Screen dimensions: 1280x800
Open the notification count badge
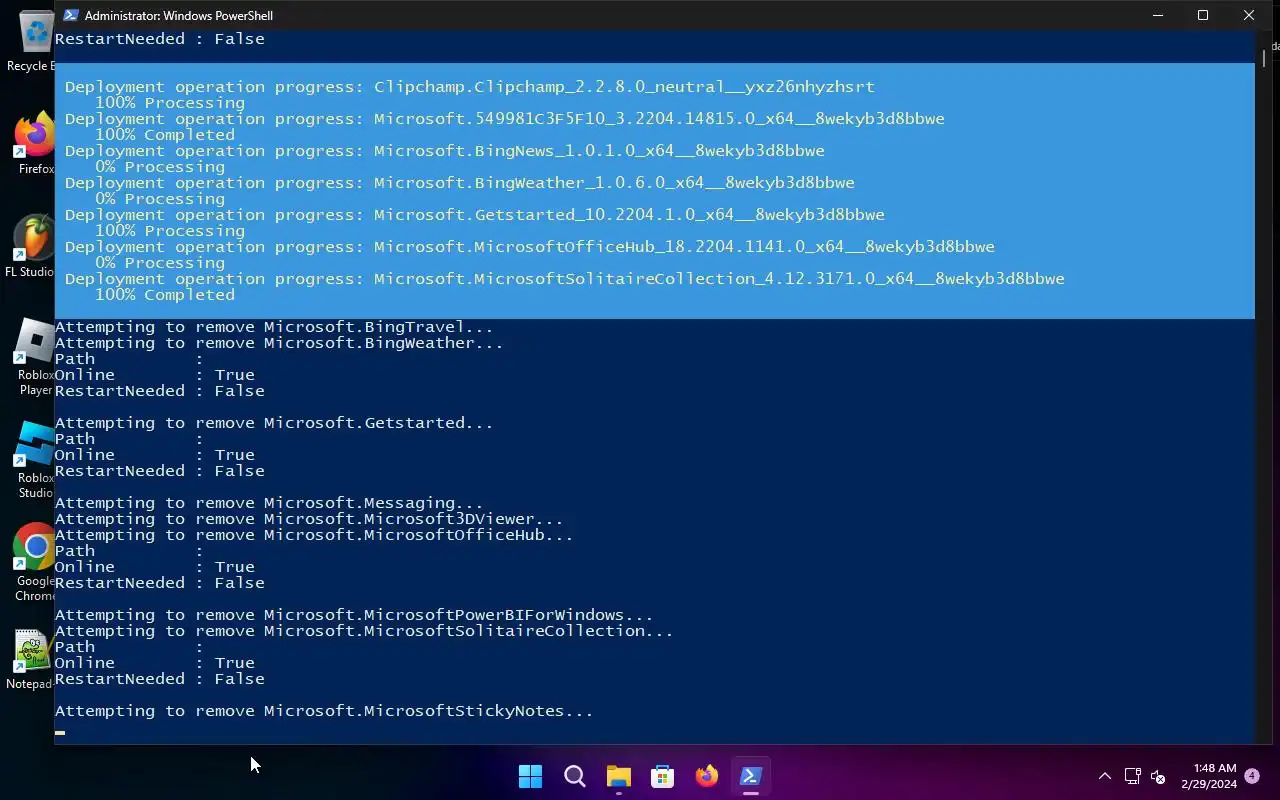1252,776
